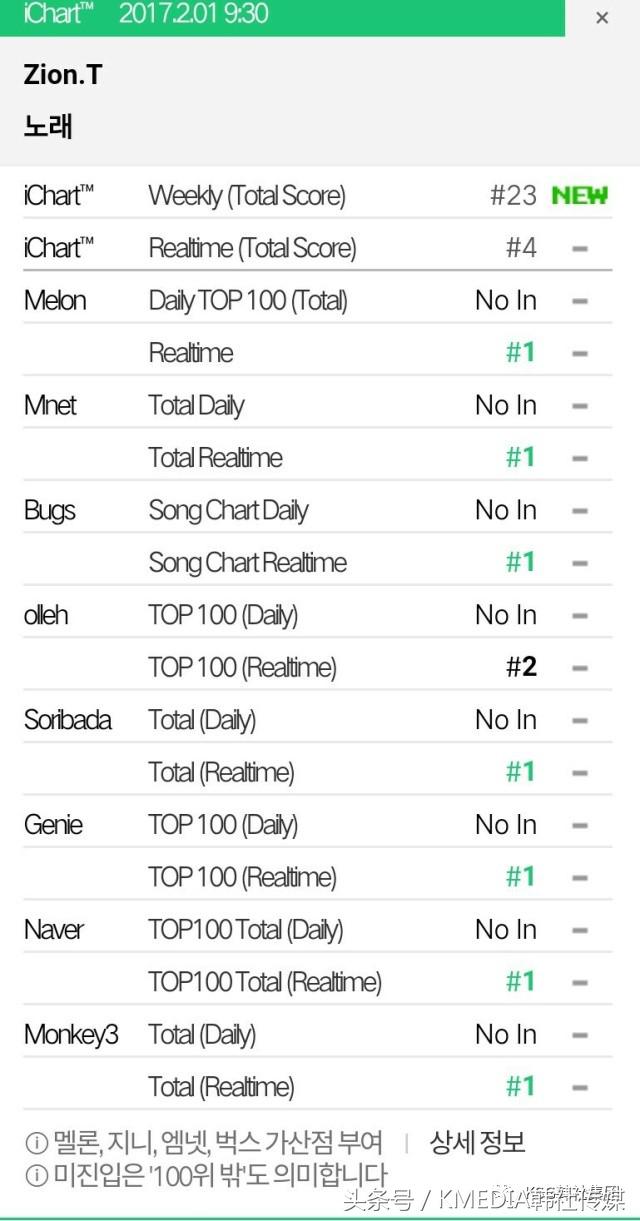
Task: Click the Zion.T artist name
Action: pyautogui.click(x=62, y=75)
